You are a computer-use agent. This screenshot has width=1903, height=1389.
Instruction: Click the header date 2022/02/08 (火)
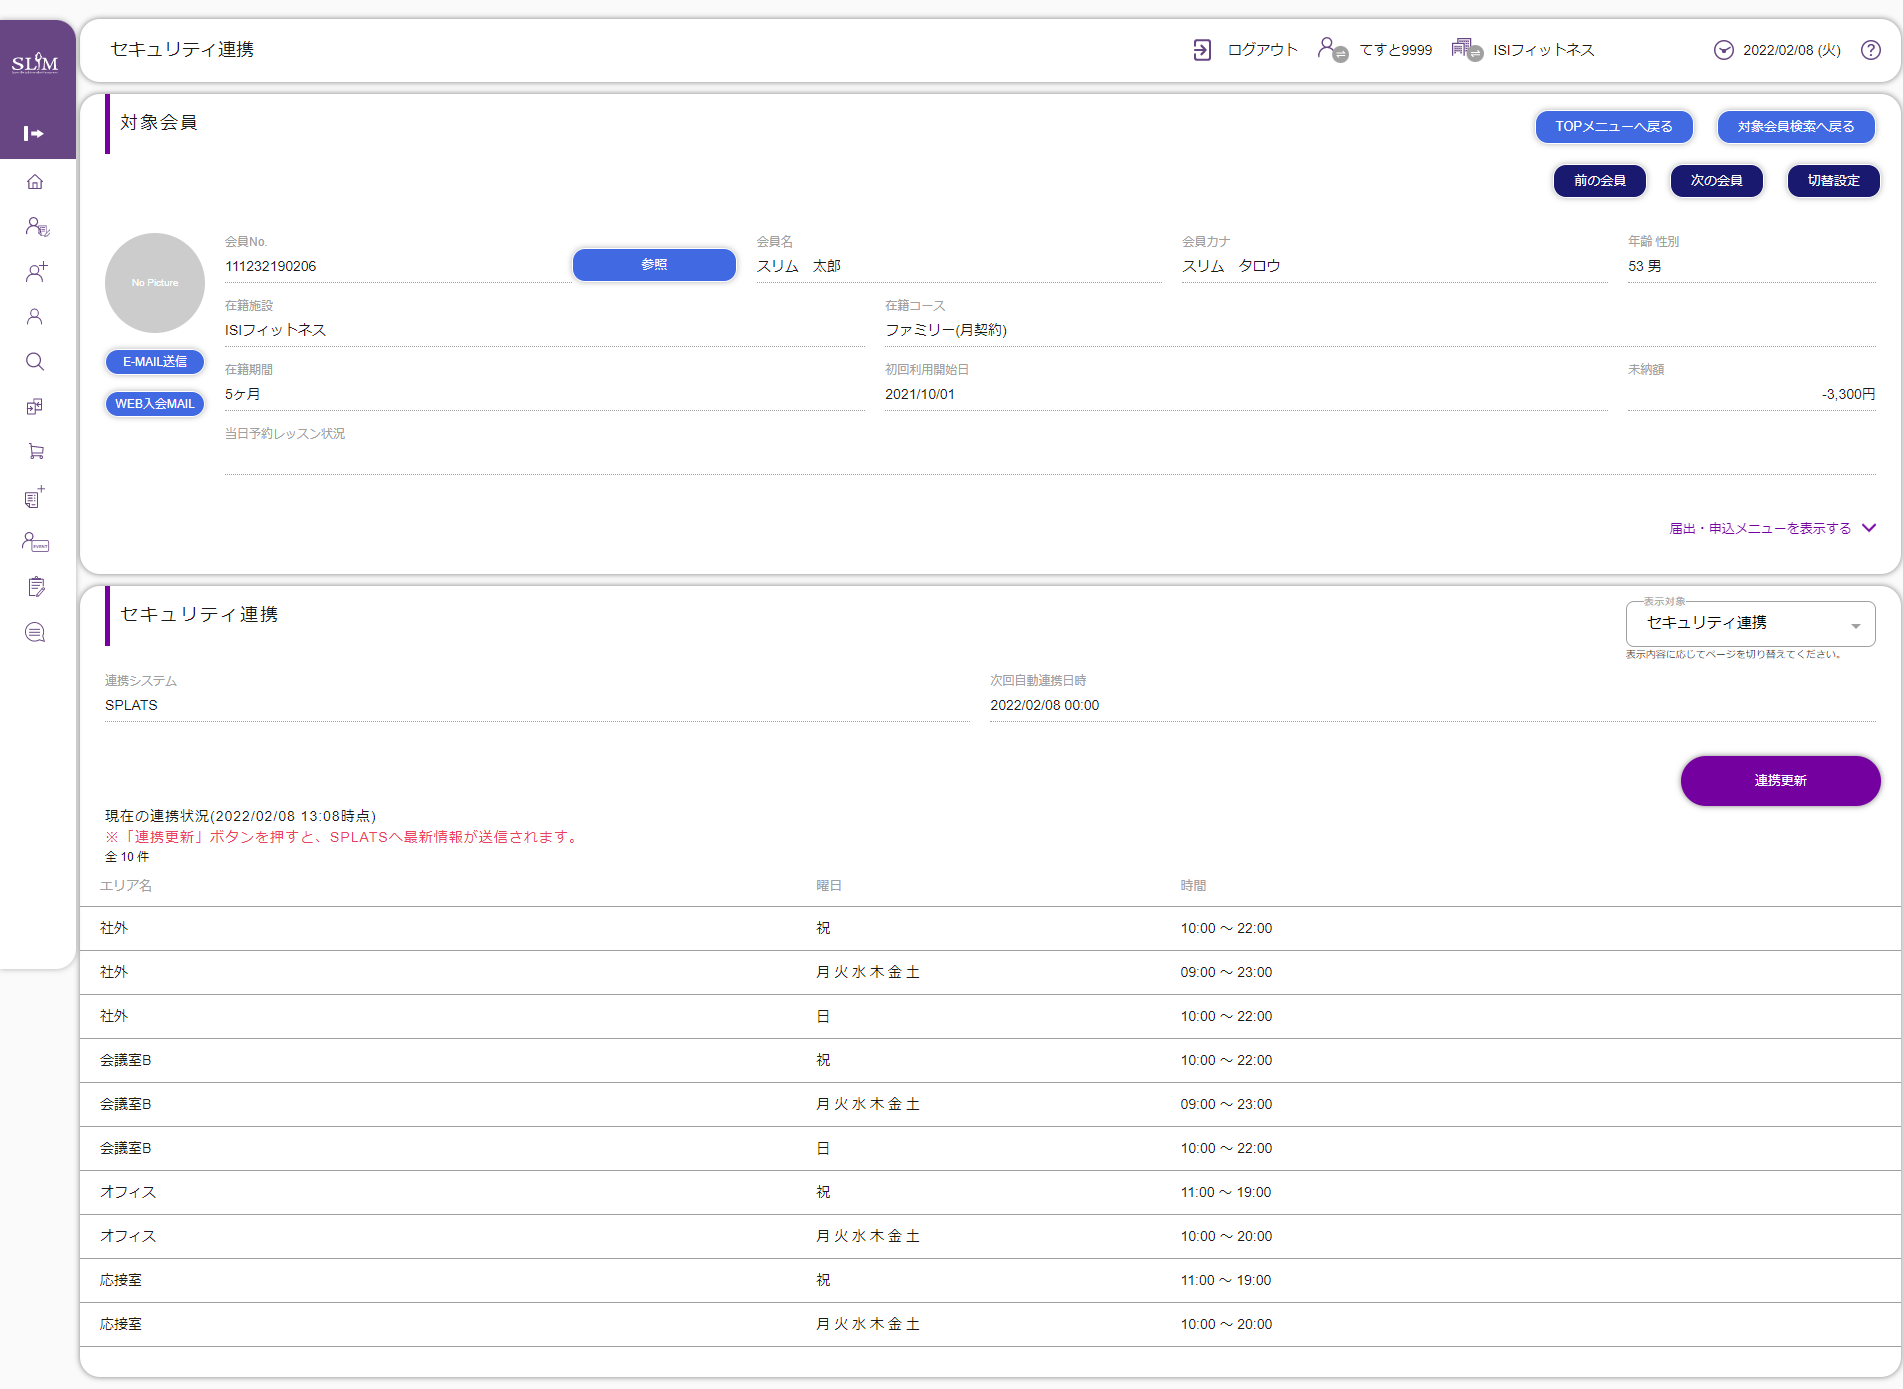[1792, 50]
